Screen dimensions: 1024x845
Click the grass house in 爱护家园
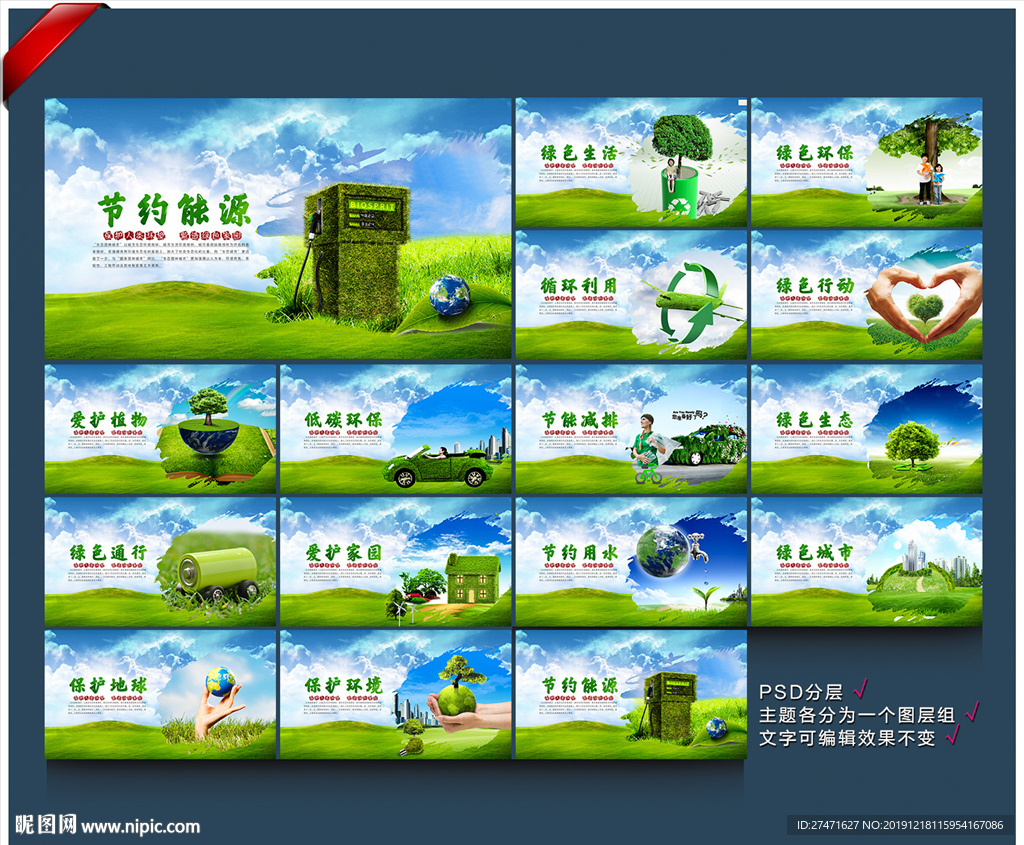click(x=473, y=579)
